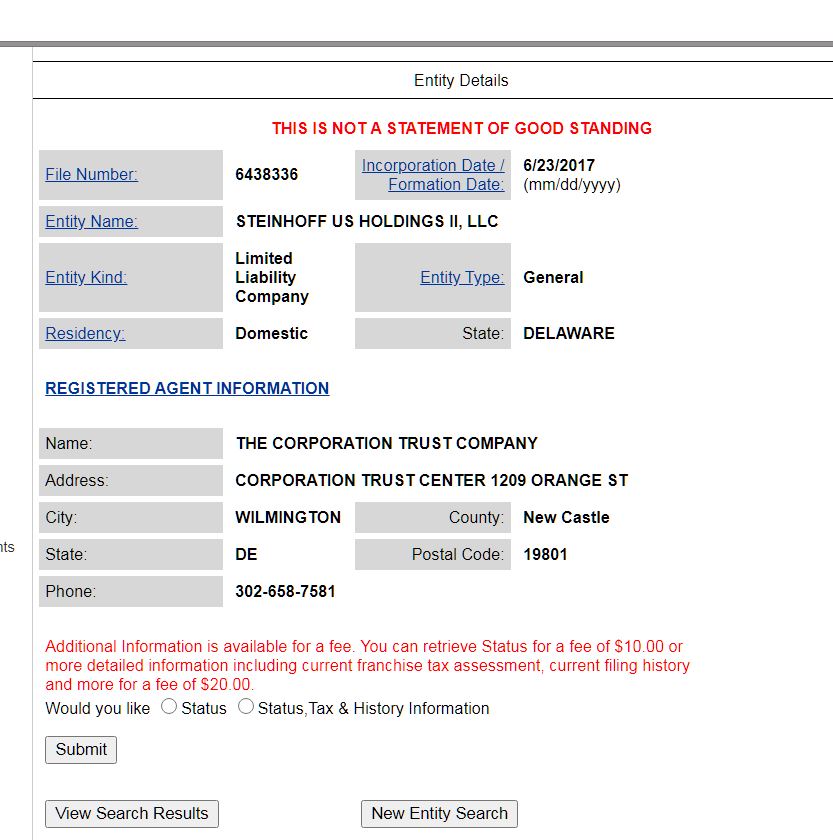The height and width of the screenshot is (840, 833).
Task: Click the Domestic residency value
Action: (x=271, y=333)
